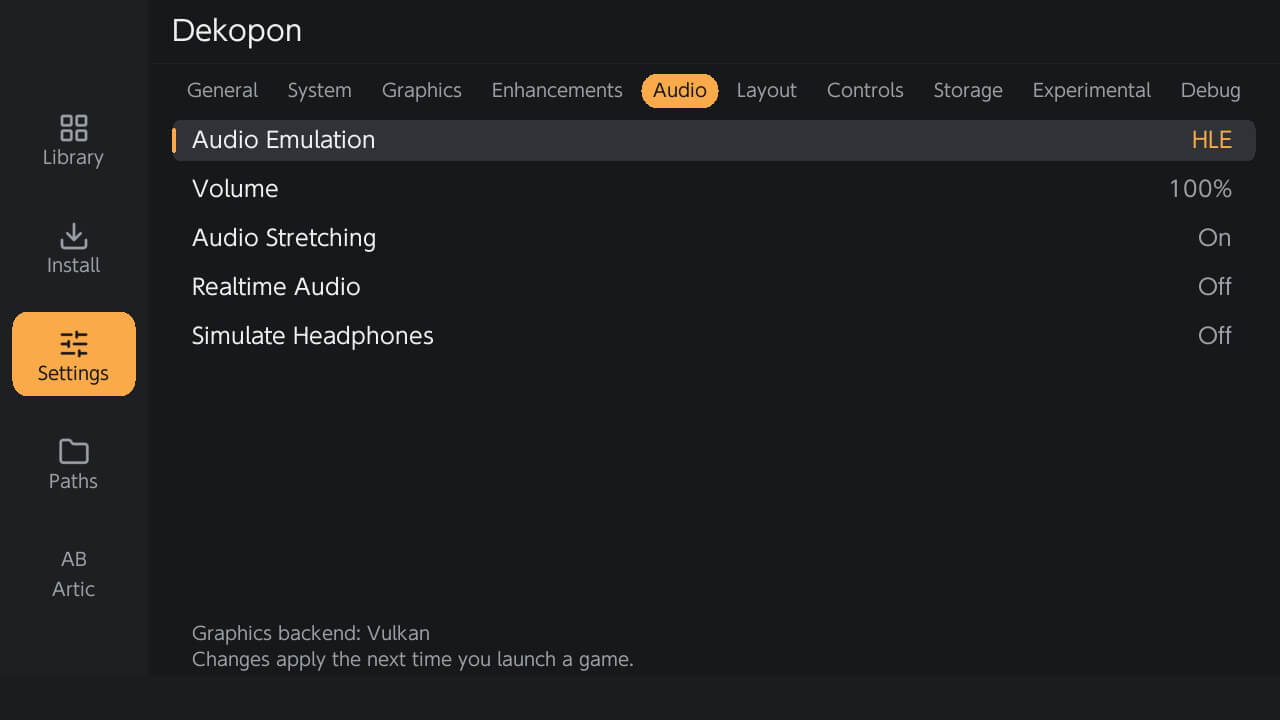This screenshot has height=720, width=1280.
Task: Open the Paths folder icon
Action: [x=74, y=451]
